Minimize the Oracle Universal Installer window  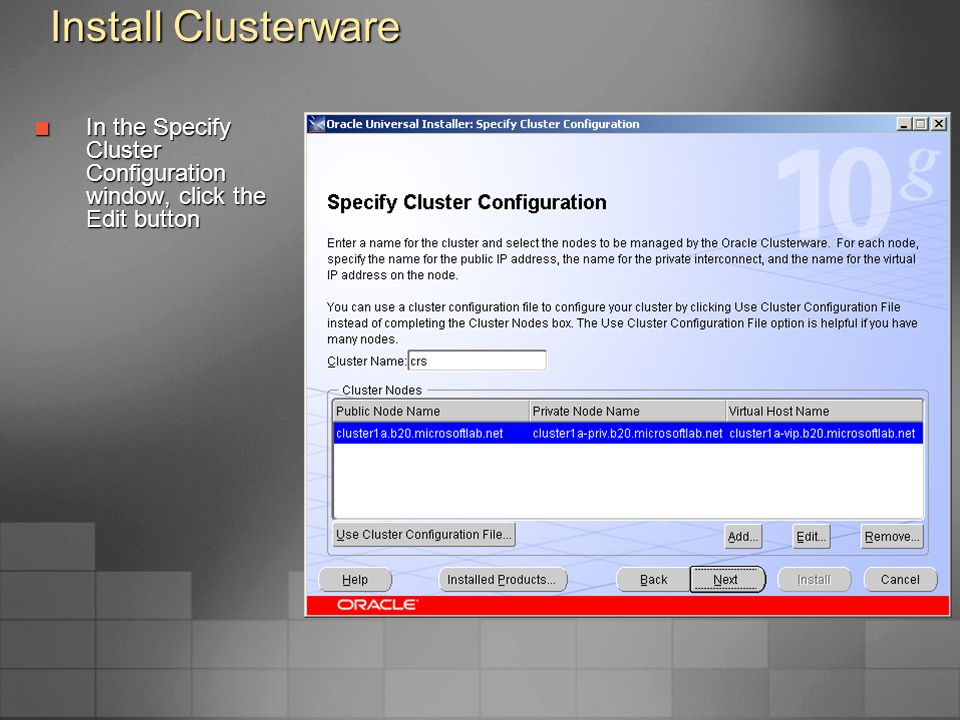pyautogui.click(x=904, y=124)
